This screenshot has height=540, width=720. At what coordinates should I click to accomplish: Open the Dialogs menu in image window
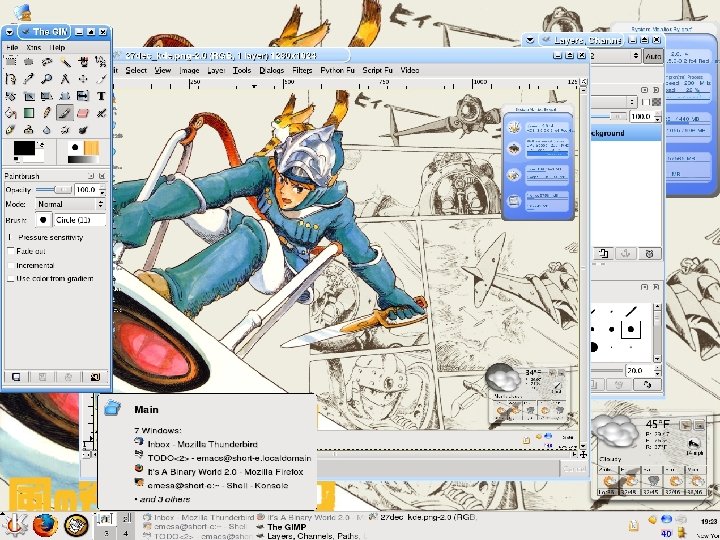pos(272,70)
